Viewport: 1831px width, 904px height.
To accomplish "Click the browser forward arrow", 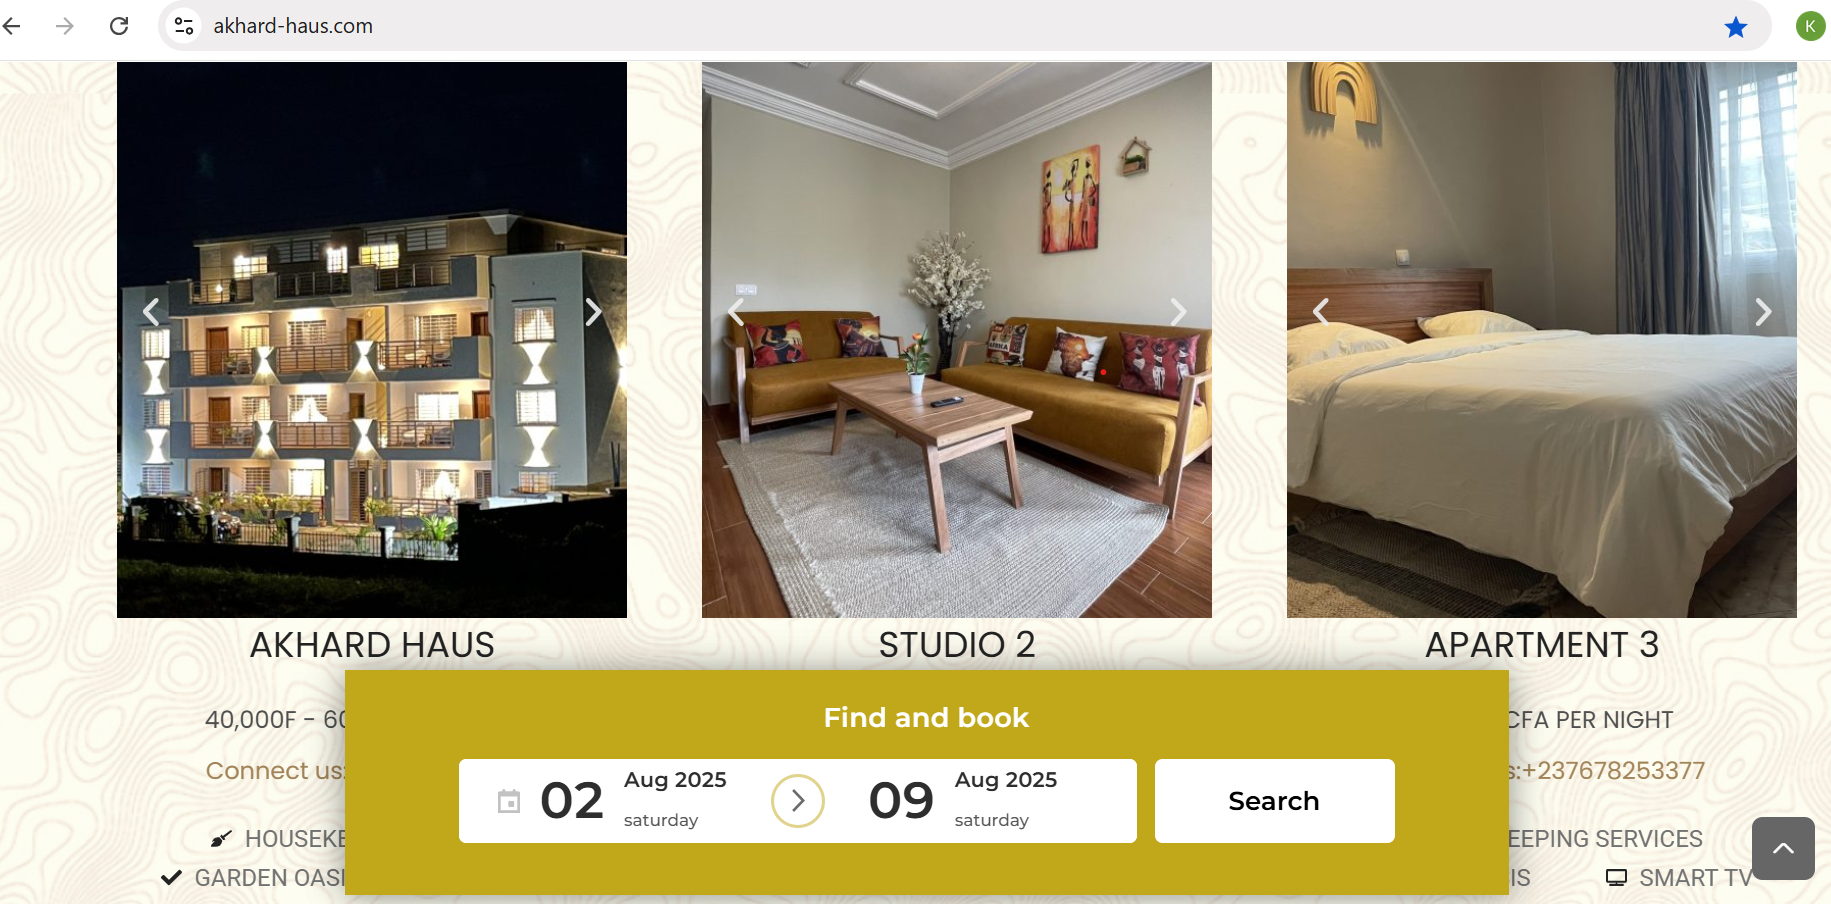I will point(65,26).
